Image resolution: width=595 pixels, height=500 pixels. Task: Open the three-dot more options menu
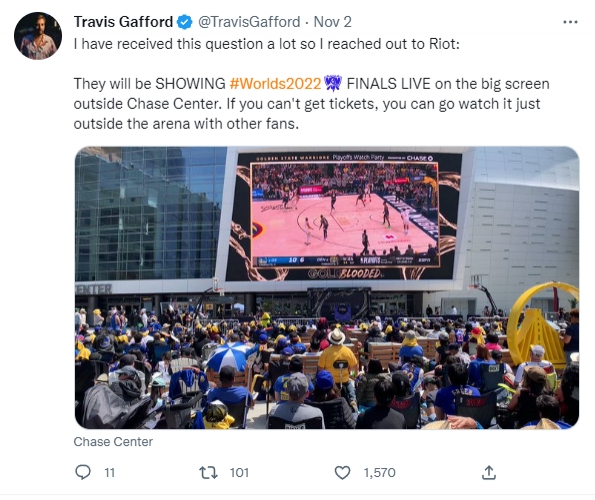pyautogui.click(x=570, y=22)
